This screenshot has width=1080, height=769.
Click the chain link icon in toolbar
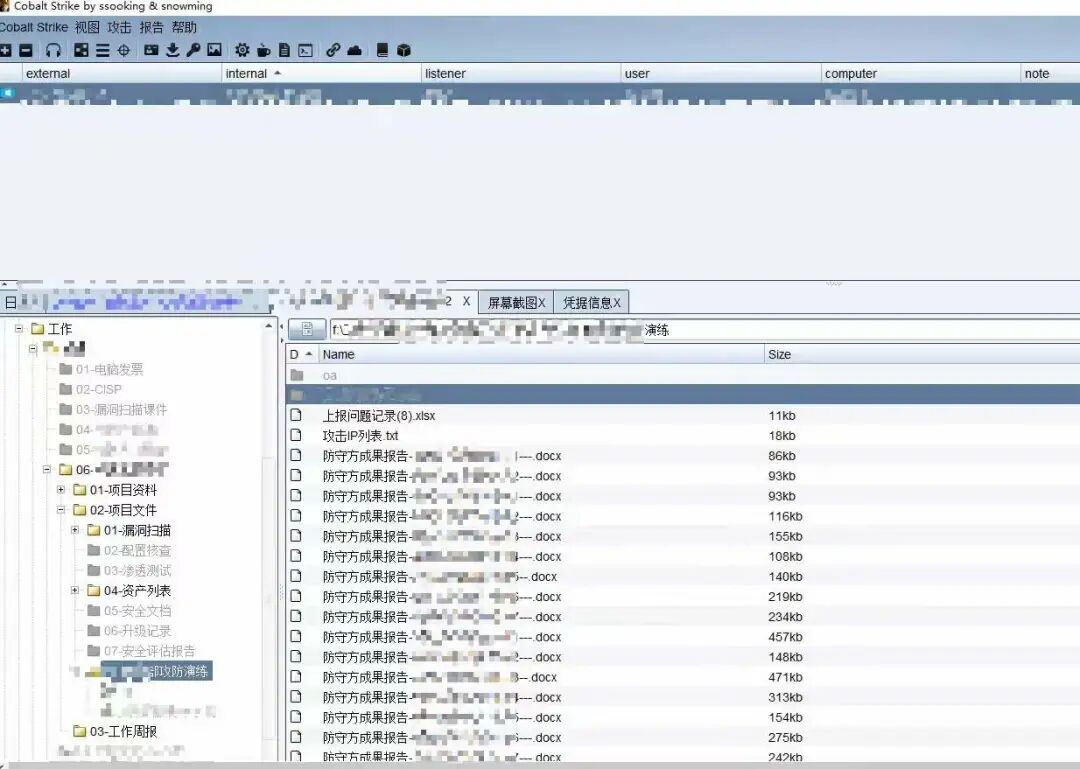333,50
